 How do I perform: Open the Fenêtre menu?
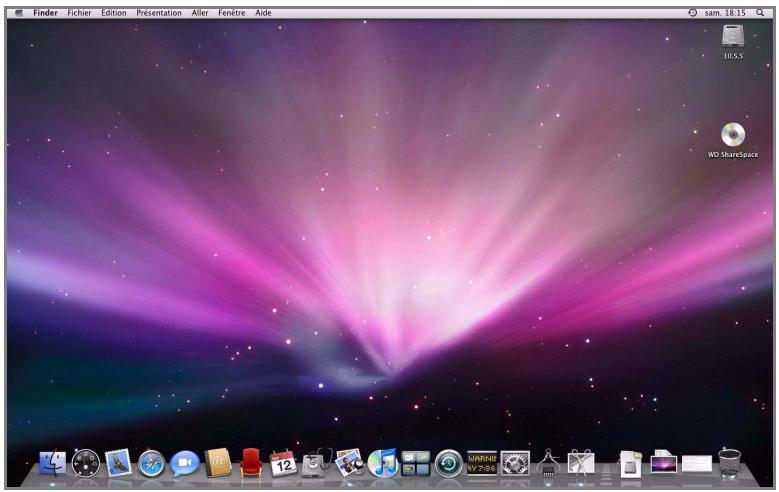click(x=232, y=13)
